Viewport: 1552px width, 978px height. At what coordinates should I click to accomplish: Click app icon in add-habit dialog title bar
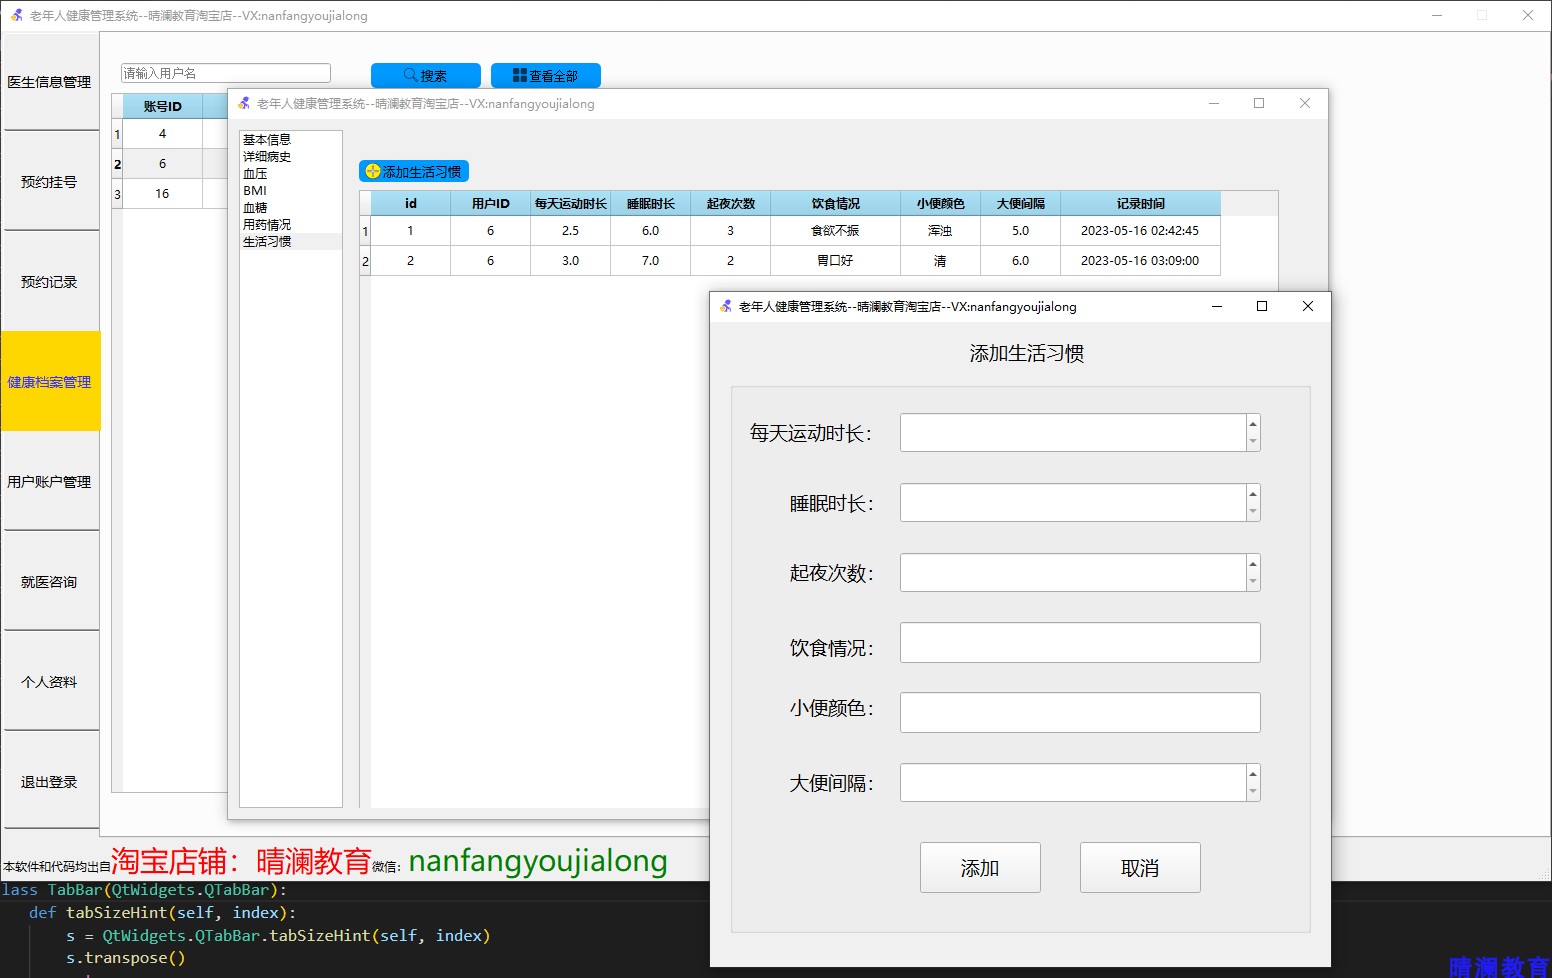pyautogui.click(x=726, y=306)
